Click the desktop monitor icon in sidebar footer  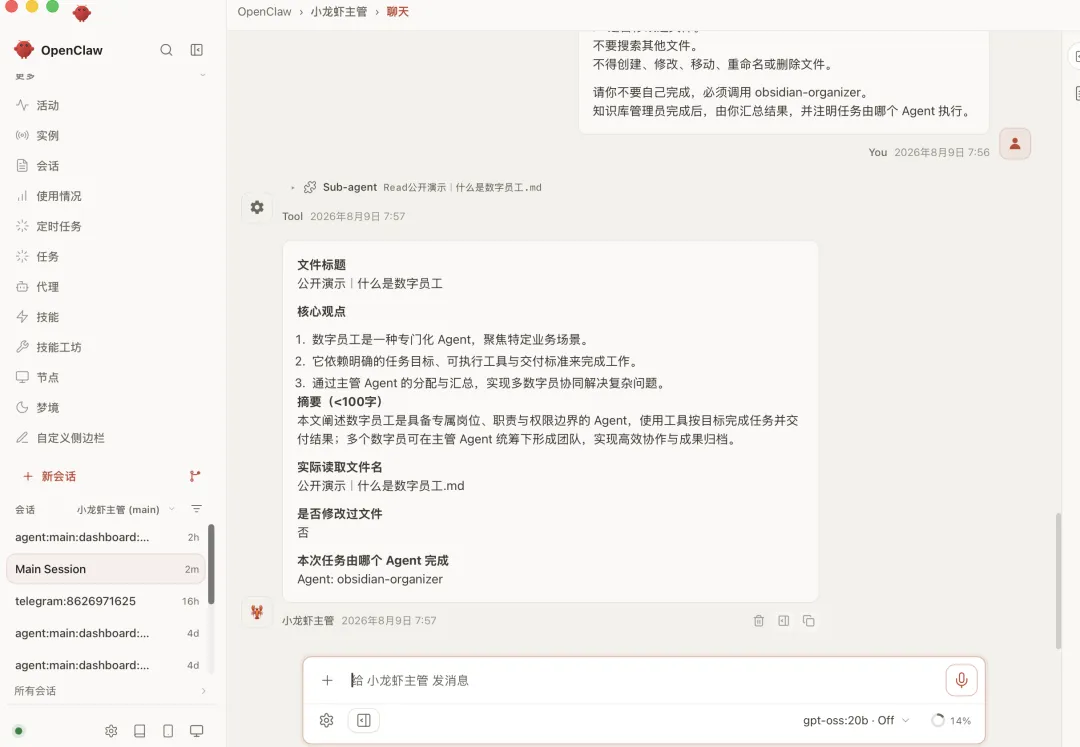(196, 731)
